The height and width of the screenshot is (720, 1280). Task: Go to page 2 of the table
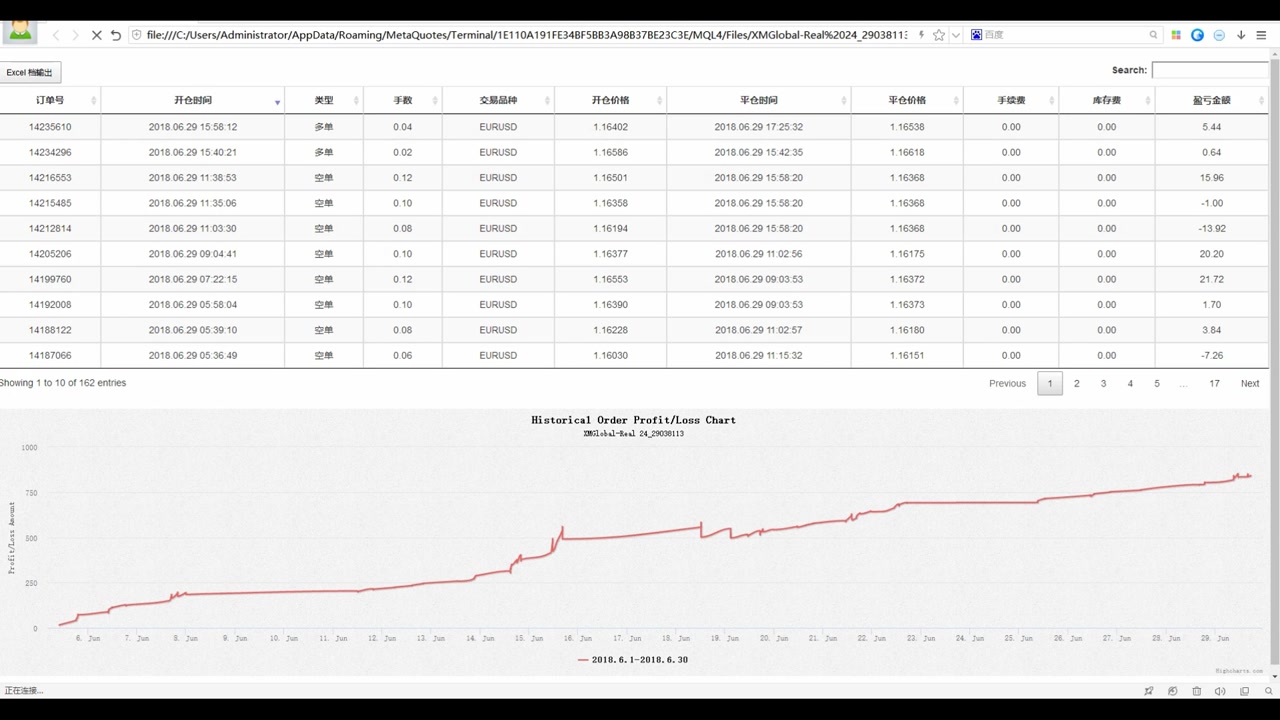tap(1076, 384)
